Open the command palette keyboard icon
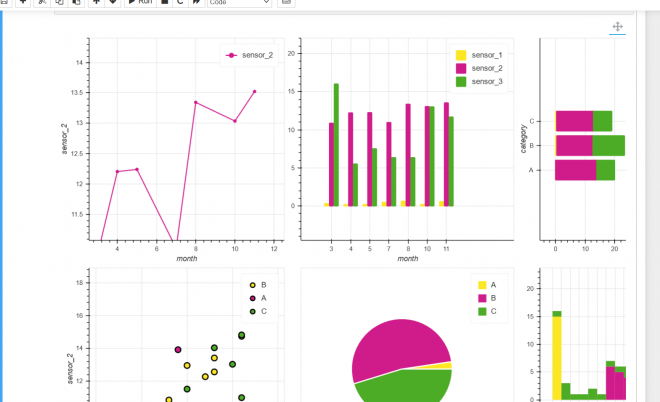Viewport: 660px width, 402px height. coord(287,3)
